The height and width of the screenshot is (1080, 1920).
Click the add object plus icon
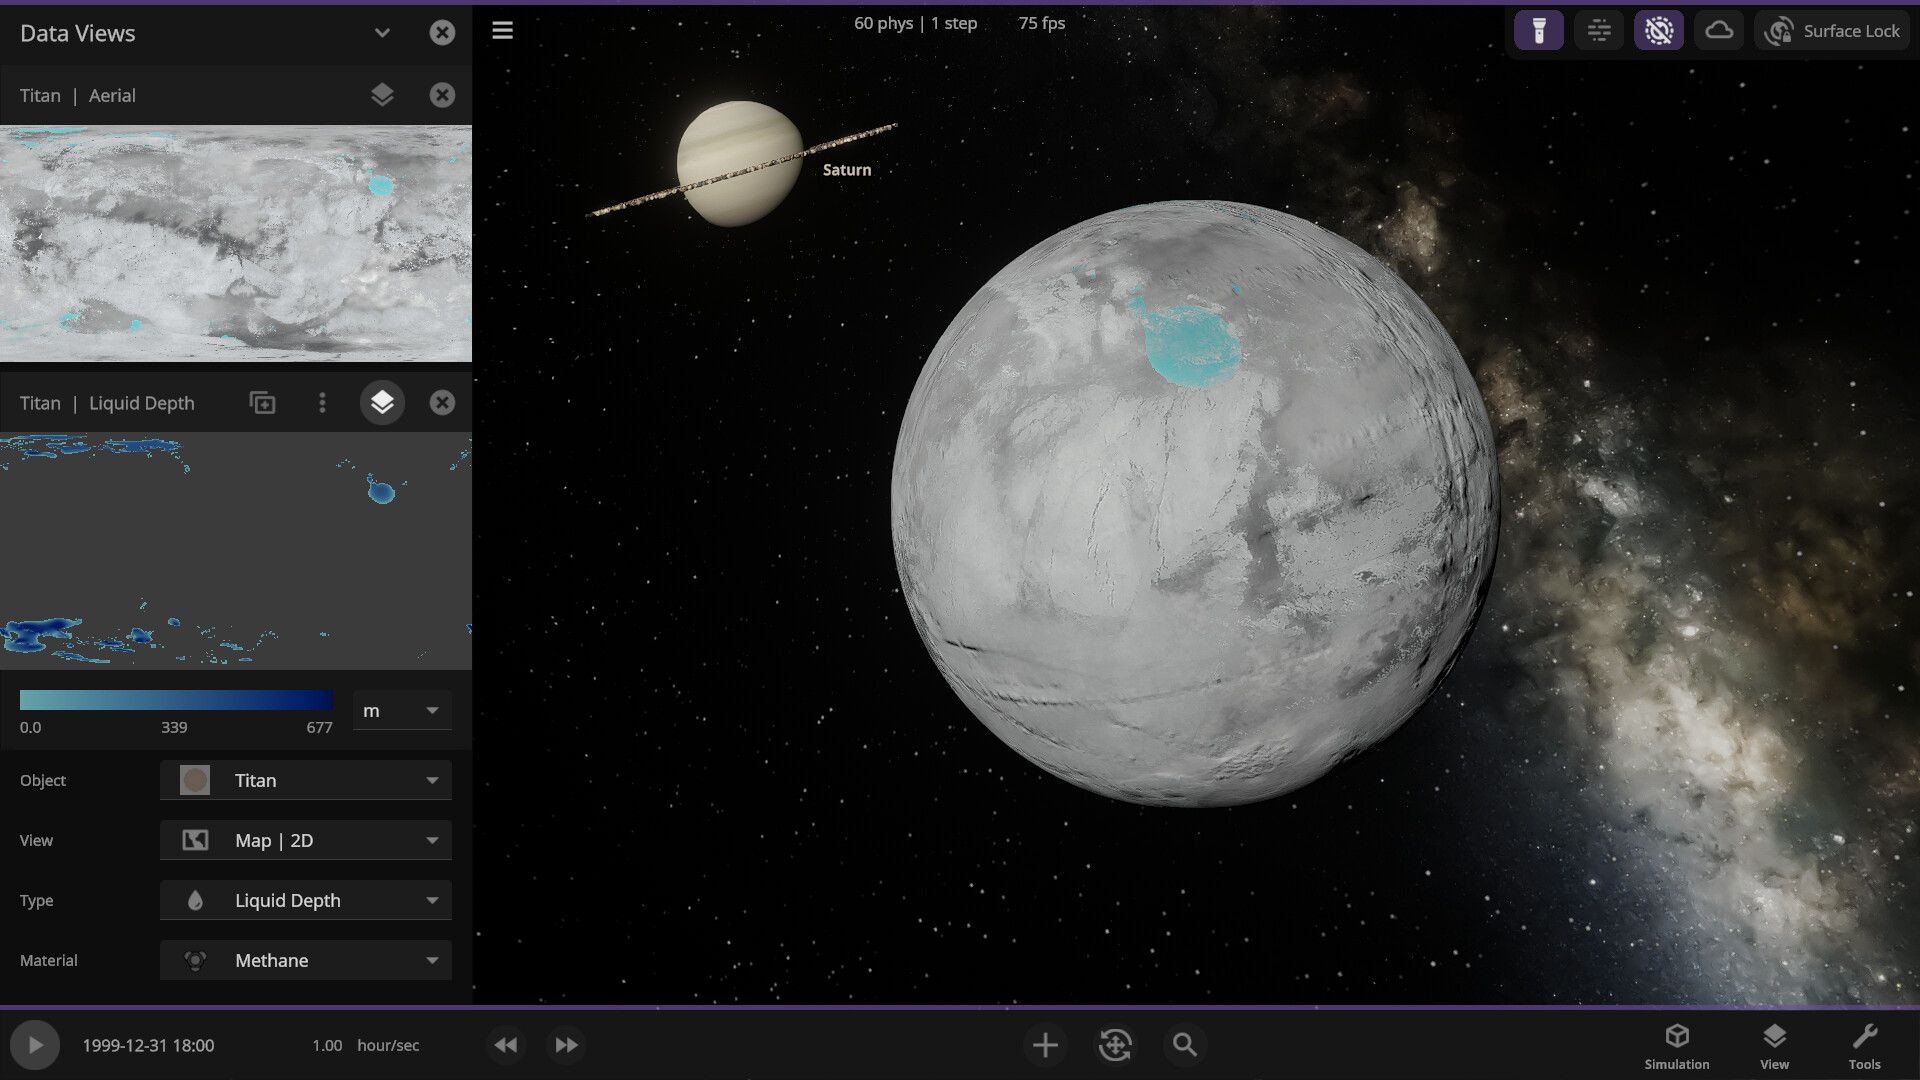coord(1044,1044)
